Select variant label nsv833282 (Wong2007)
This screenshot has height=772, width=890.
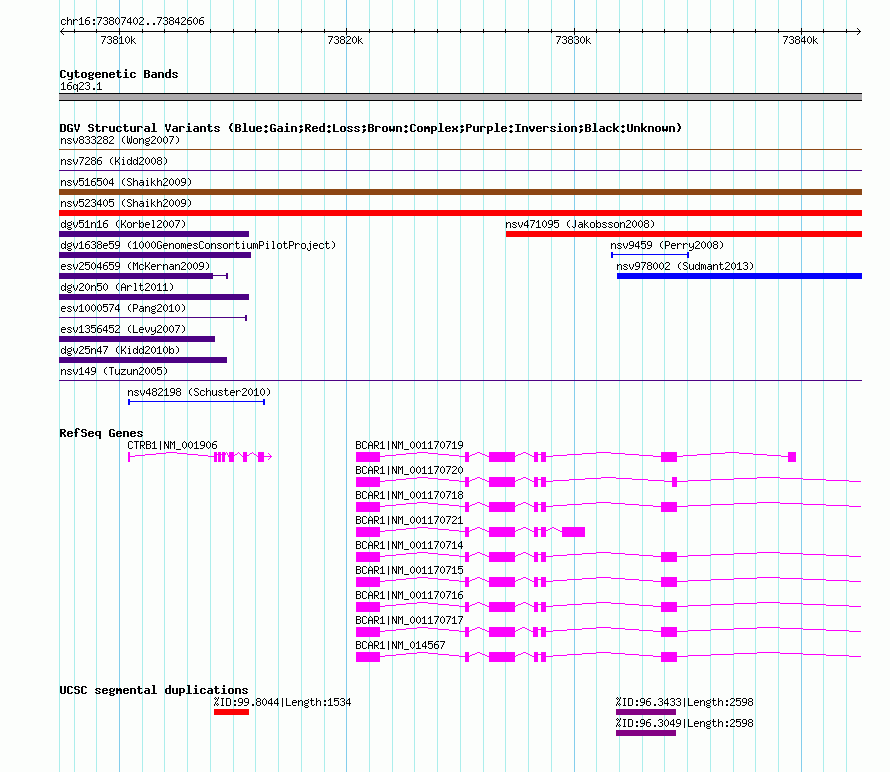pos(120,140)
